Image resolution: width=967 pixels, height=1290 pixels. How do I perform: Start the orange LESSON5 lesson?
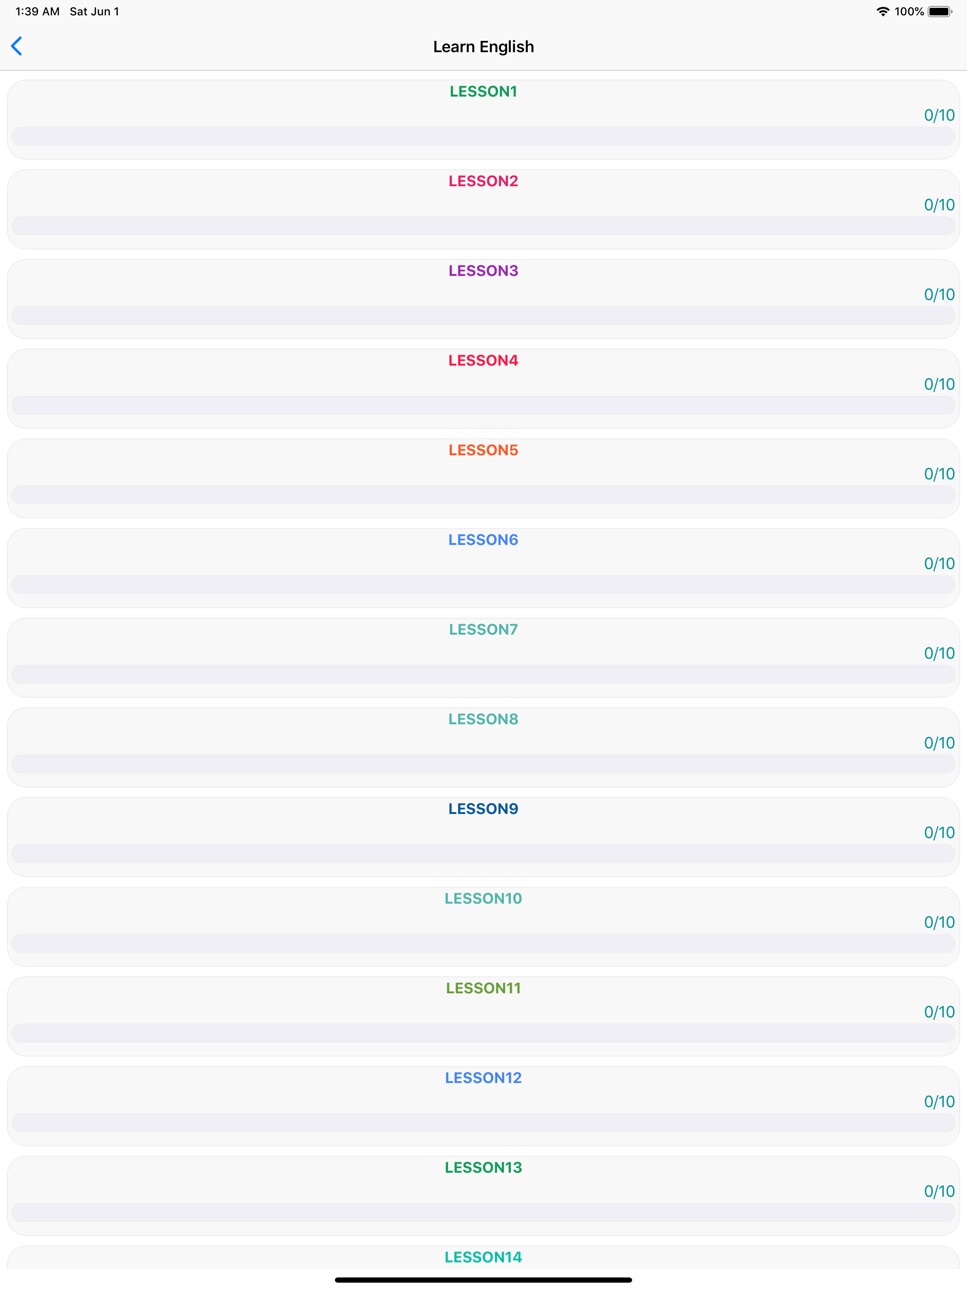pyautogui.click(x=483, y=478)
